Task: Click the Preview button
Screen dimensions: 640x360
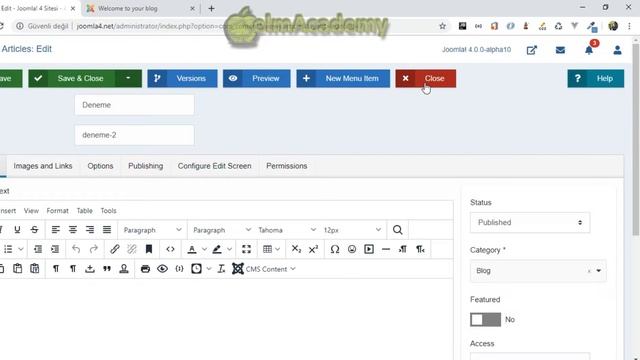Action: [257, 78]
